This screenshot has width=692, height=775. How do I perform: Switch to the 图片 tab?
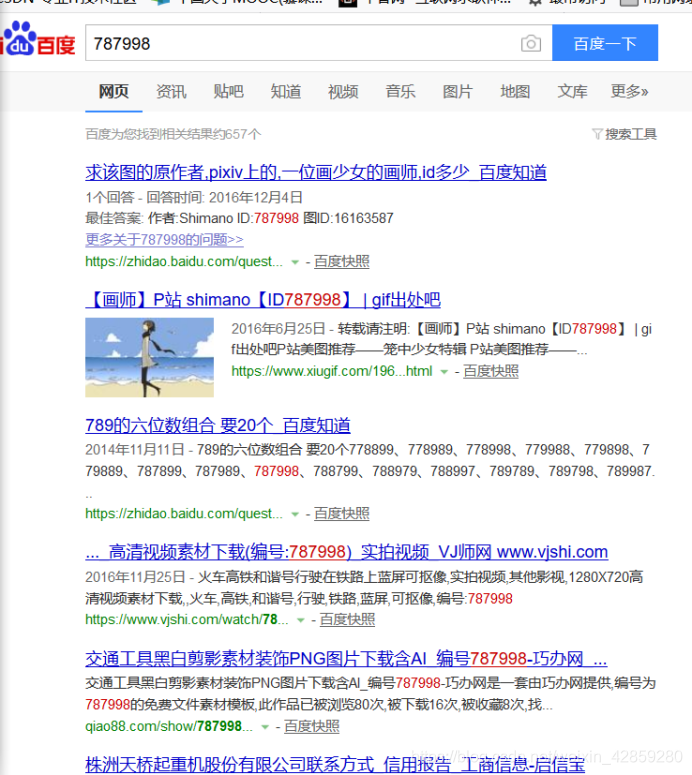pos(458,91)
